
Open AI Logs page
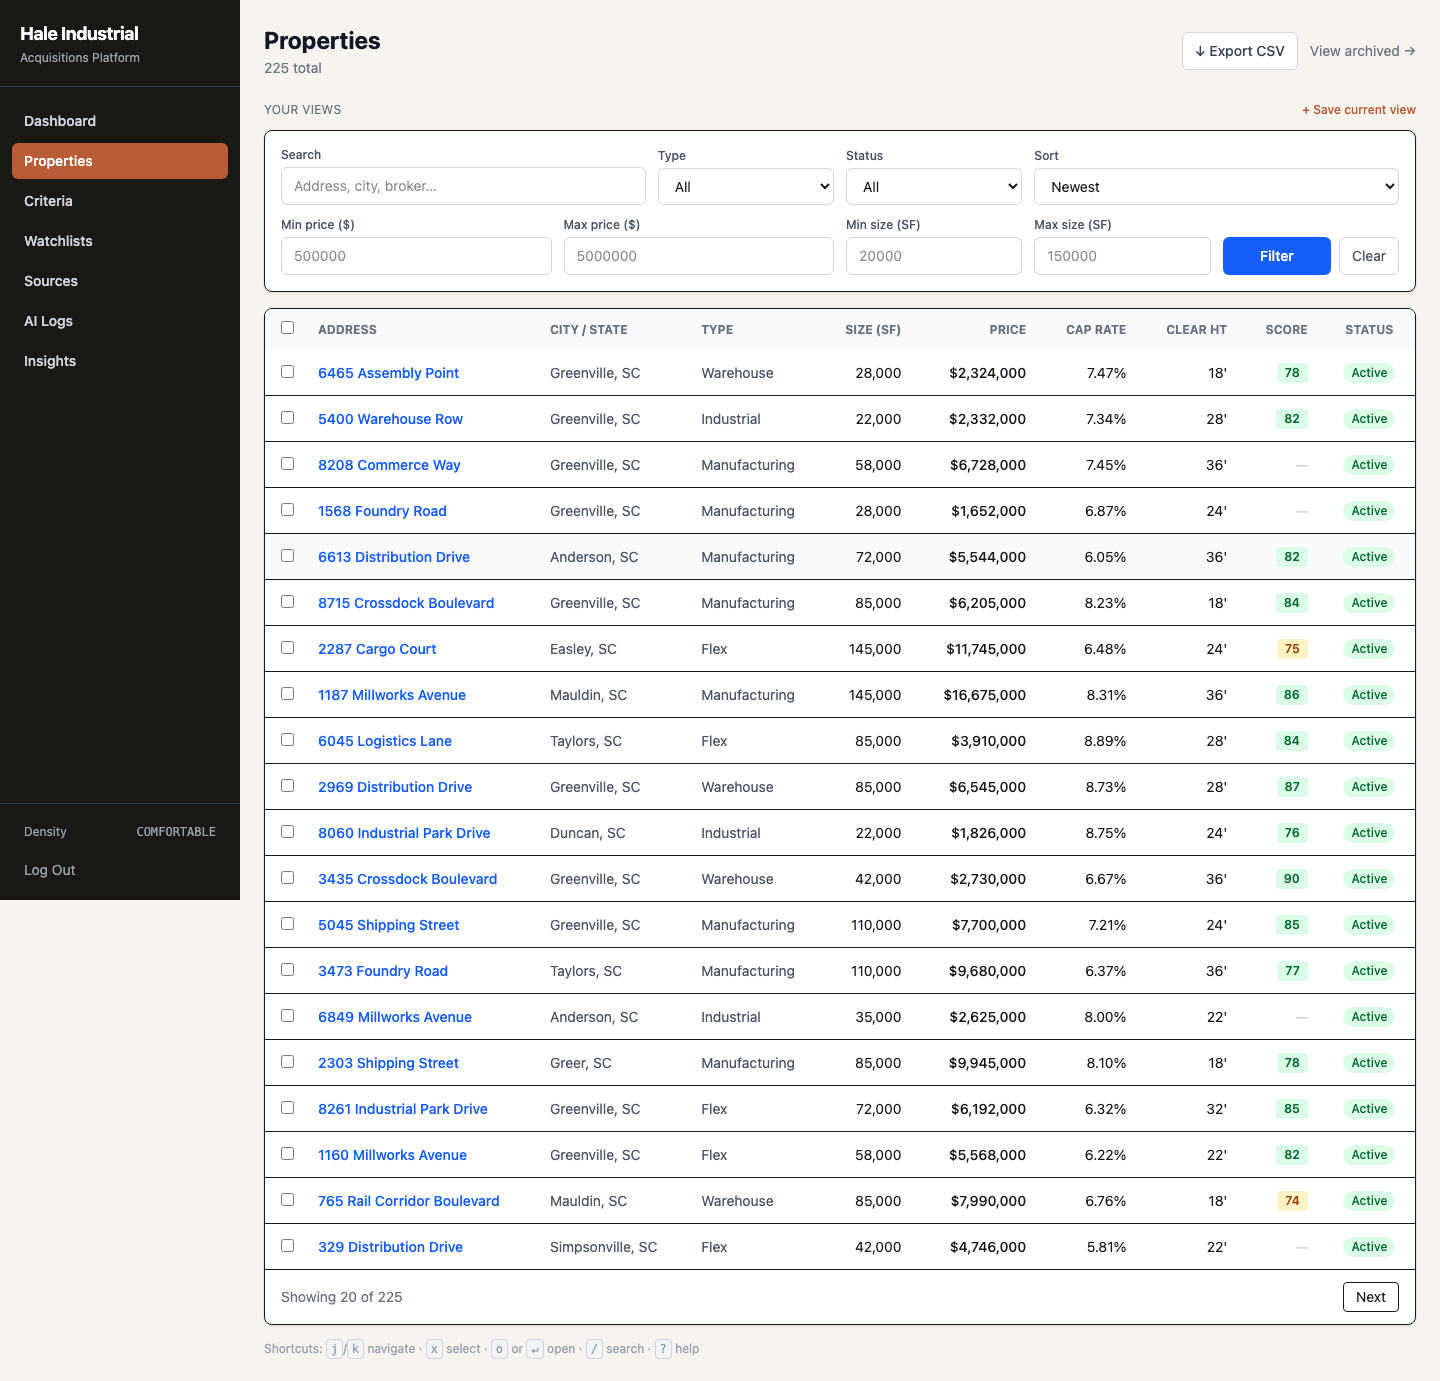click(x=120, y=321)
